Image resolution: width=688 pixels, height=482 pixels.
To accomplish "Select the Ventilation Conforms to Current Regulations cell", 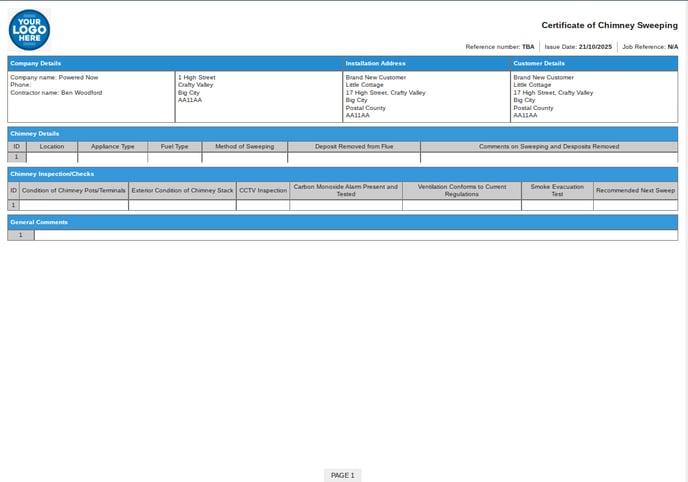I will (461, 205).
